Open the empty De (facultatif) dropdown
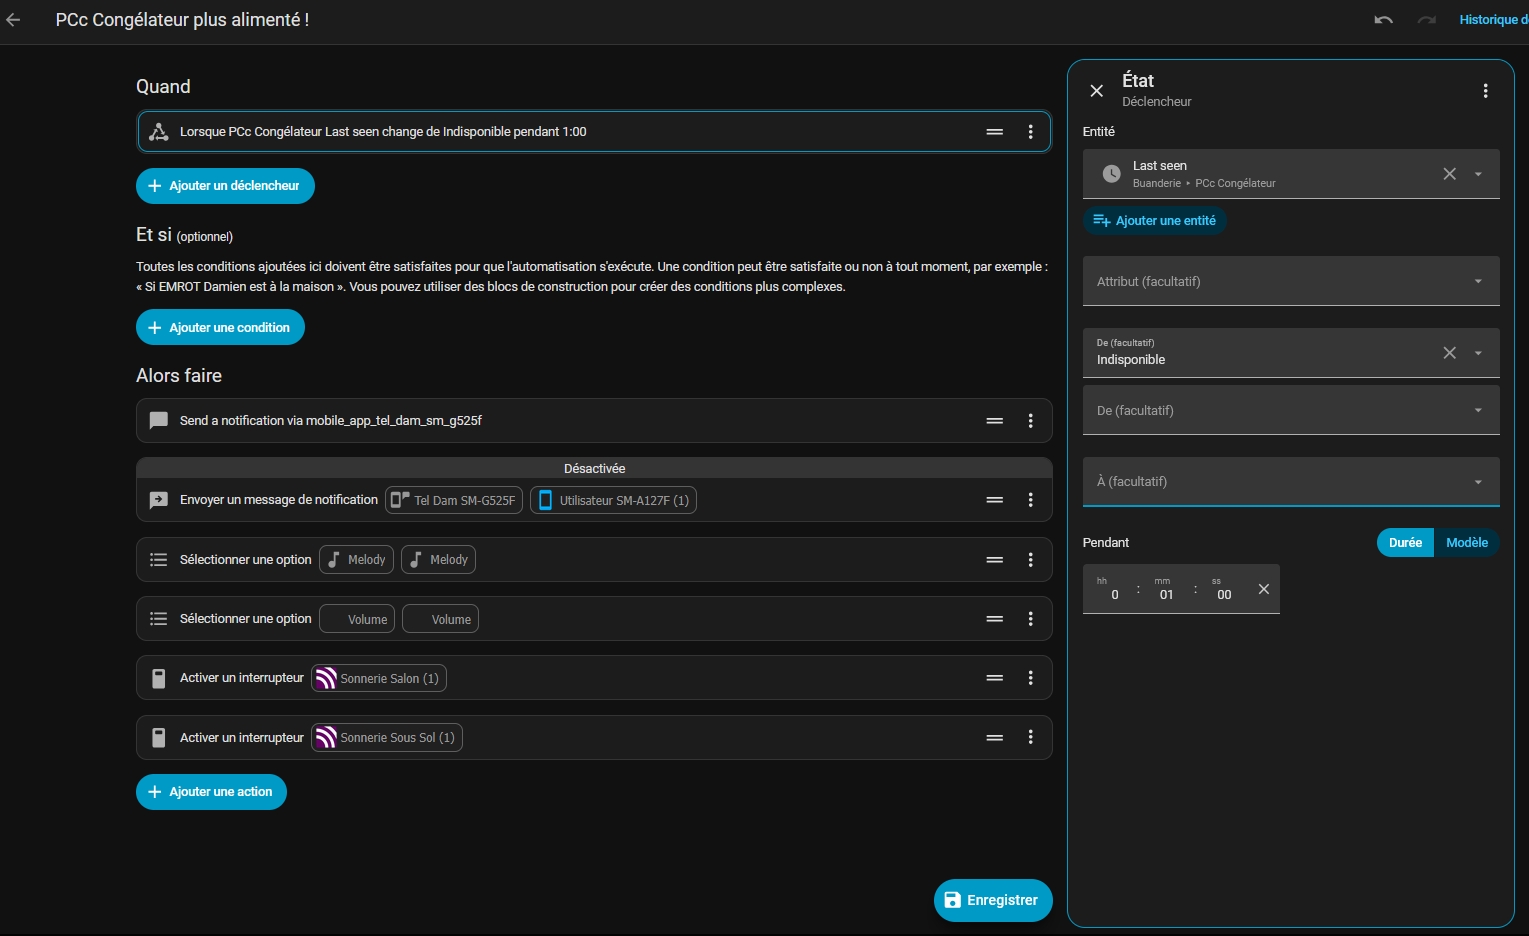The image size is (1529, 936). pos(1291,410)
